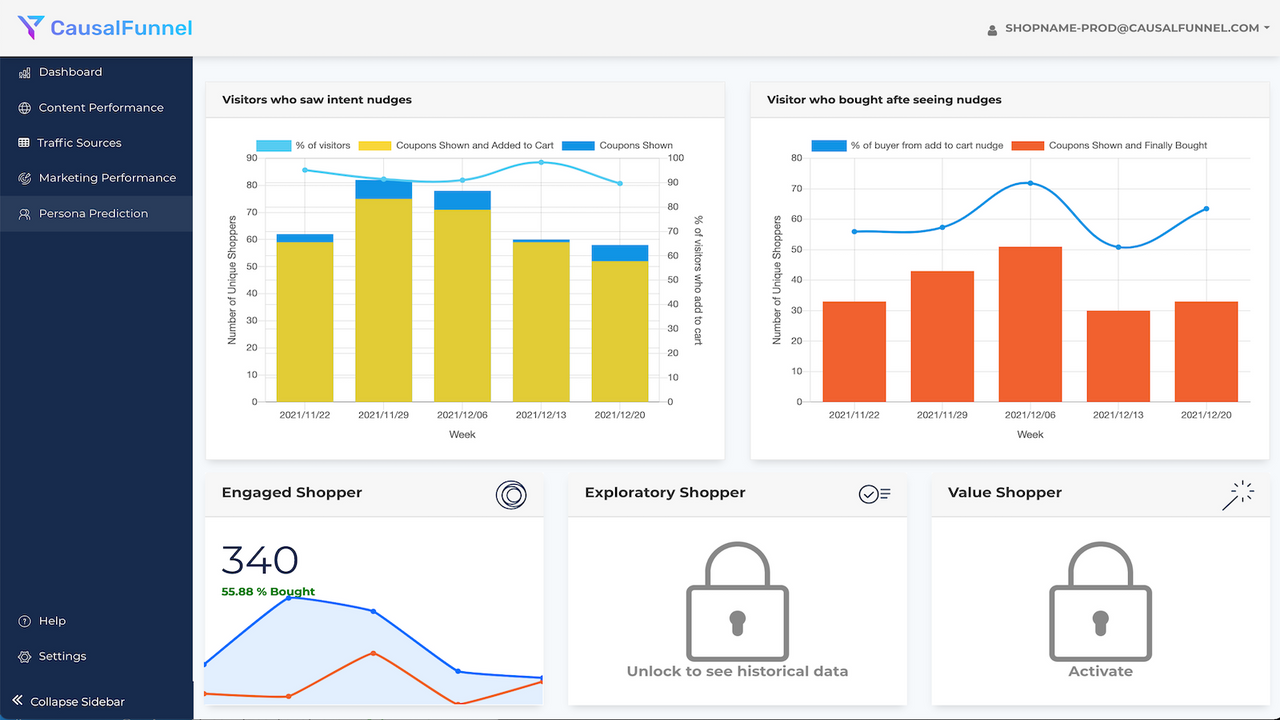Click the Traffic Sources table icon
The image size is (1280, 720).
click(24, 143)
